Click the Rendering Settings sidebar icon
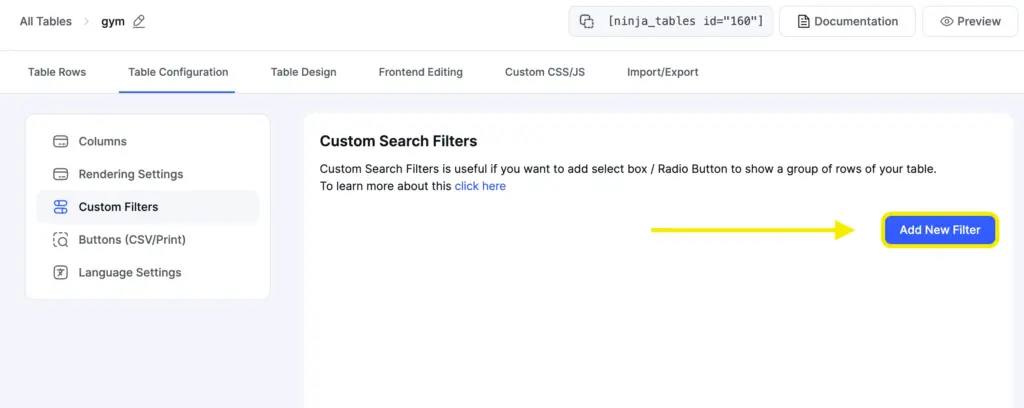This screenshot has height=408, width=1024. (60, 174)
